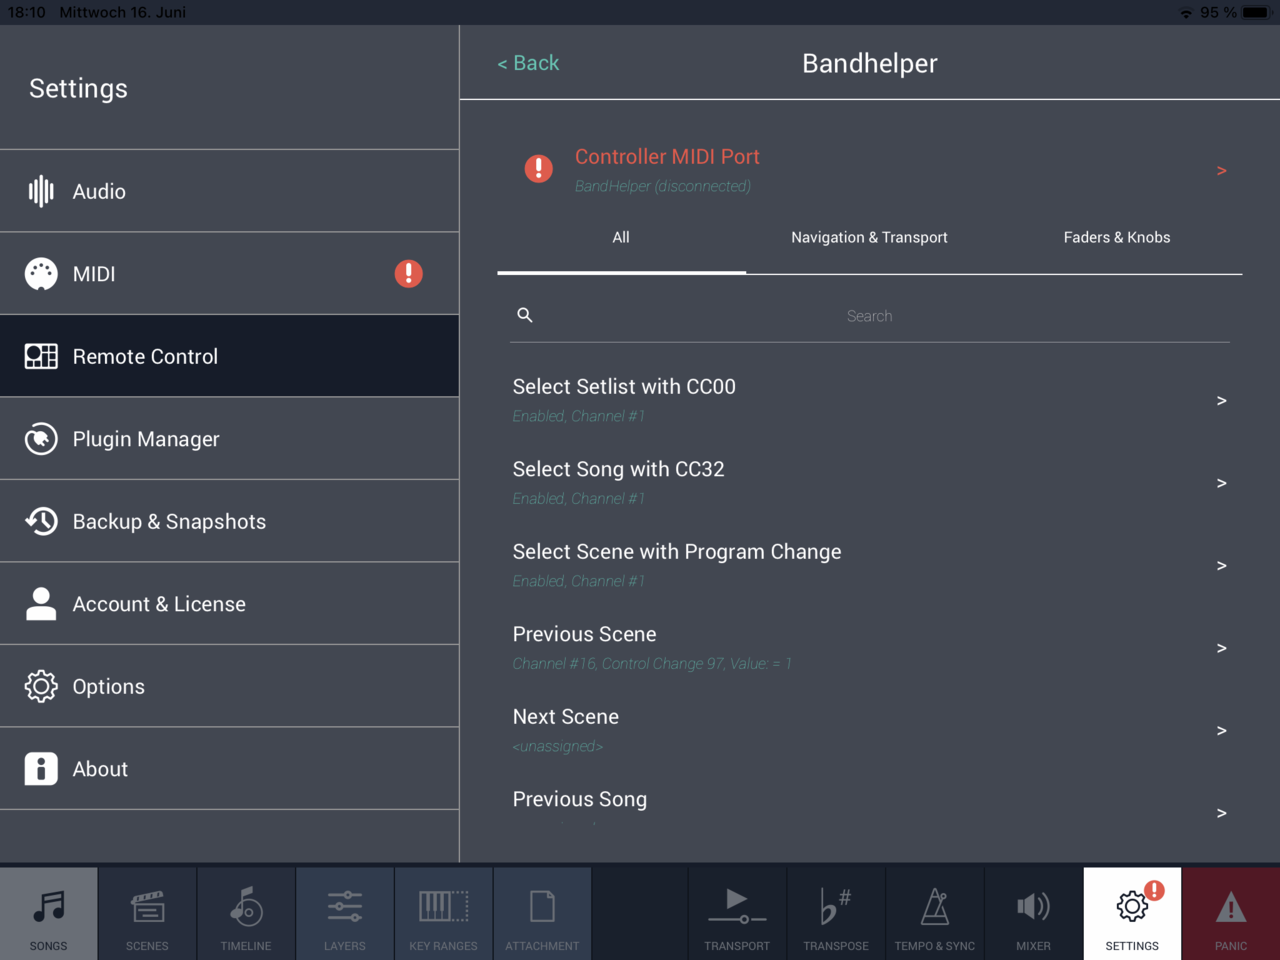
Task: Expand Next Scene chevron
Action: coord(1221,731)
